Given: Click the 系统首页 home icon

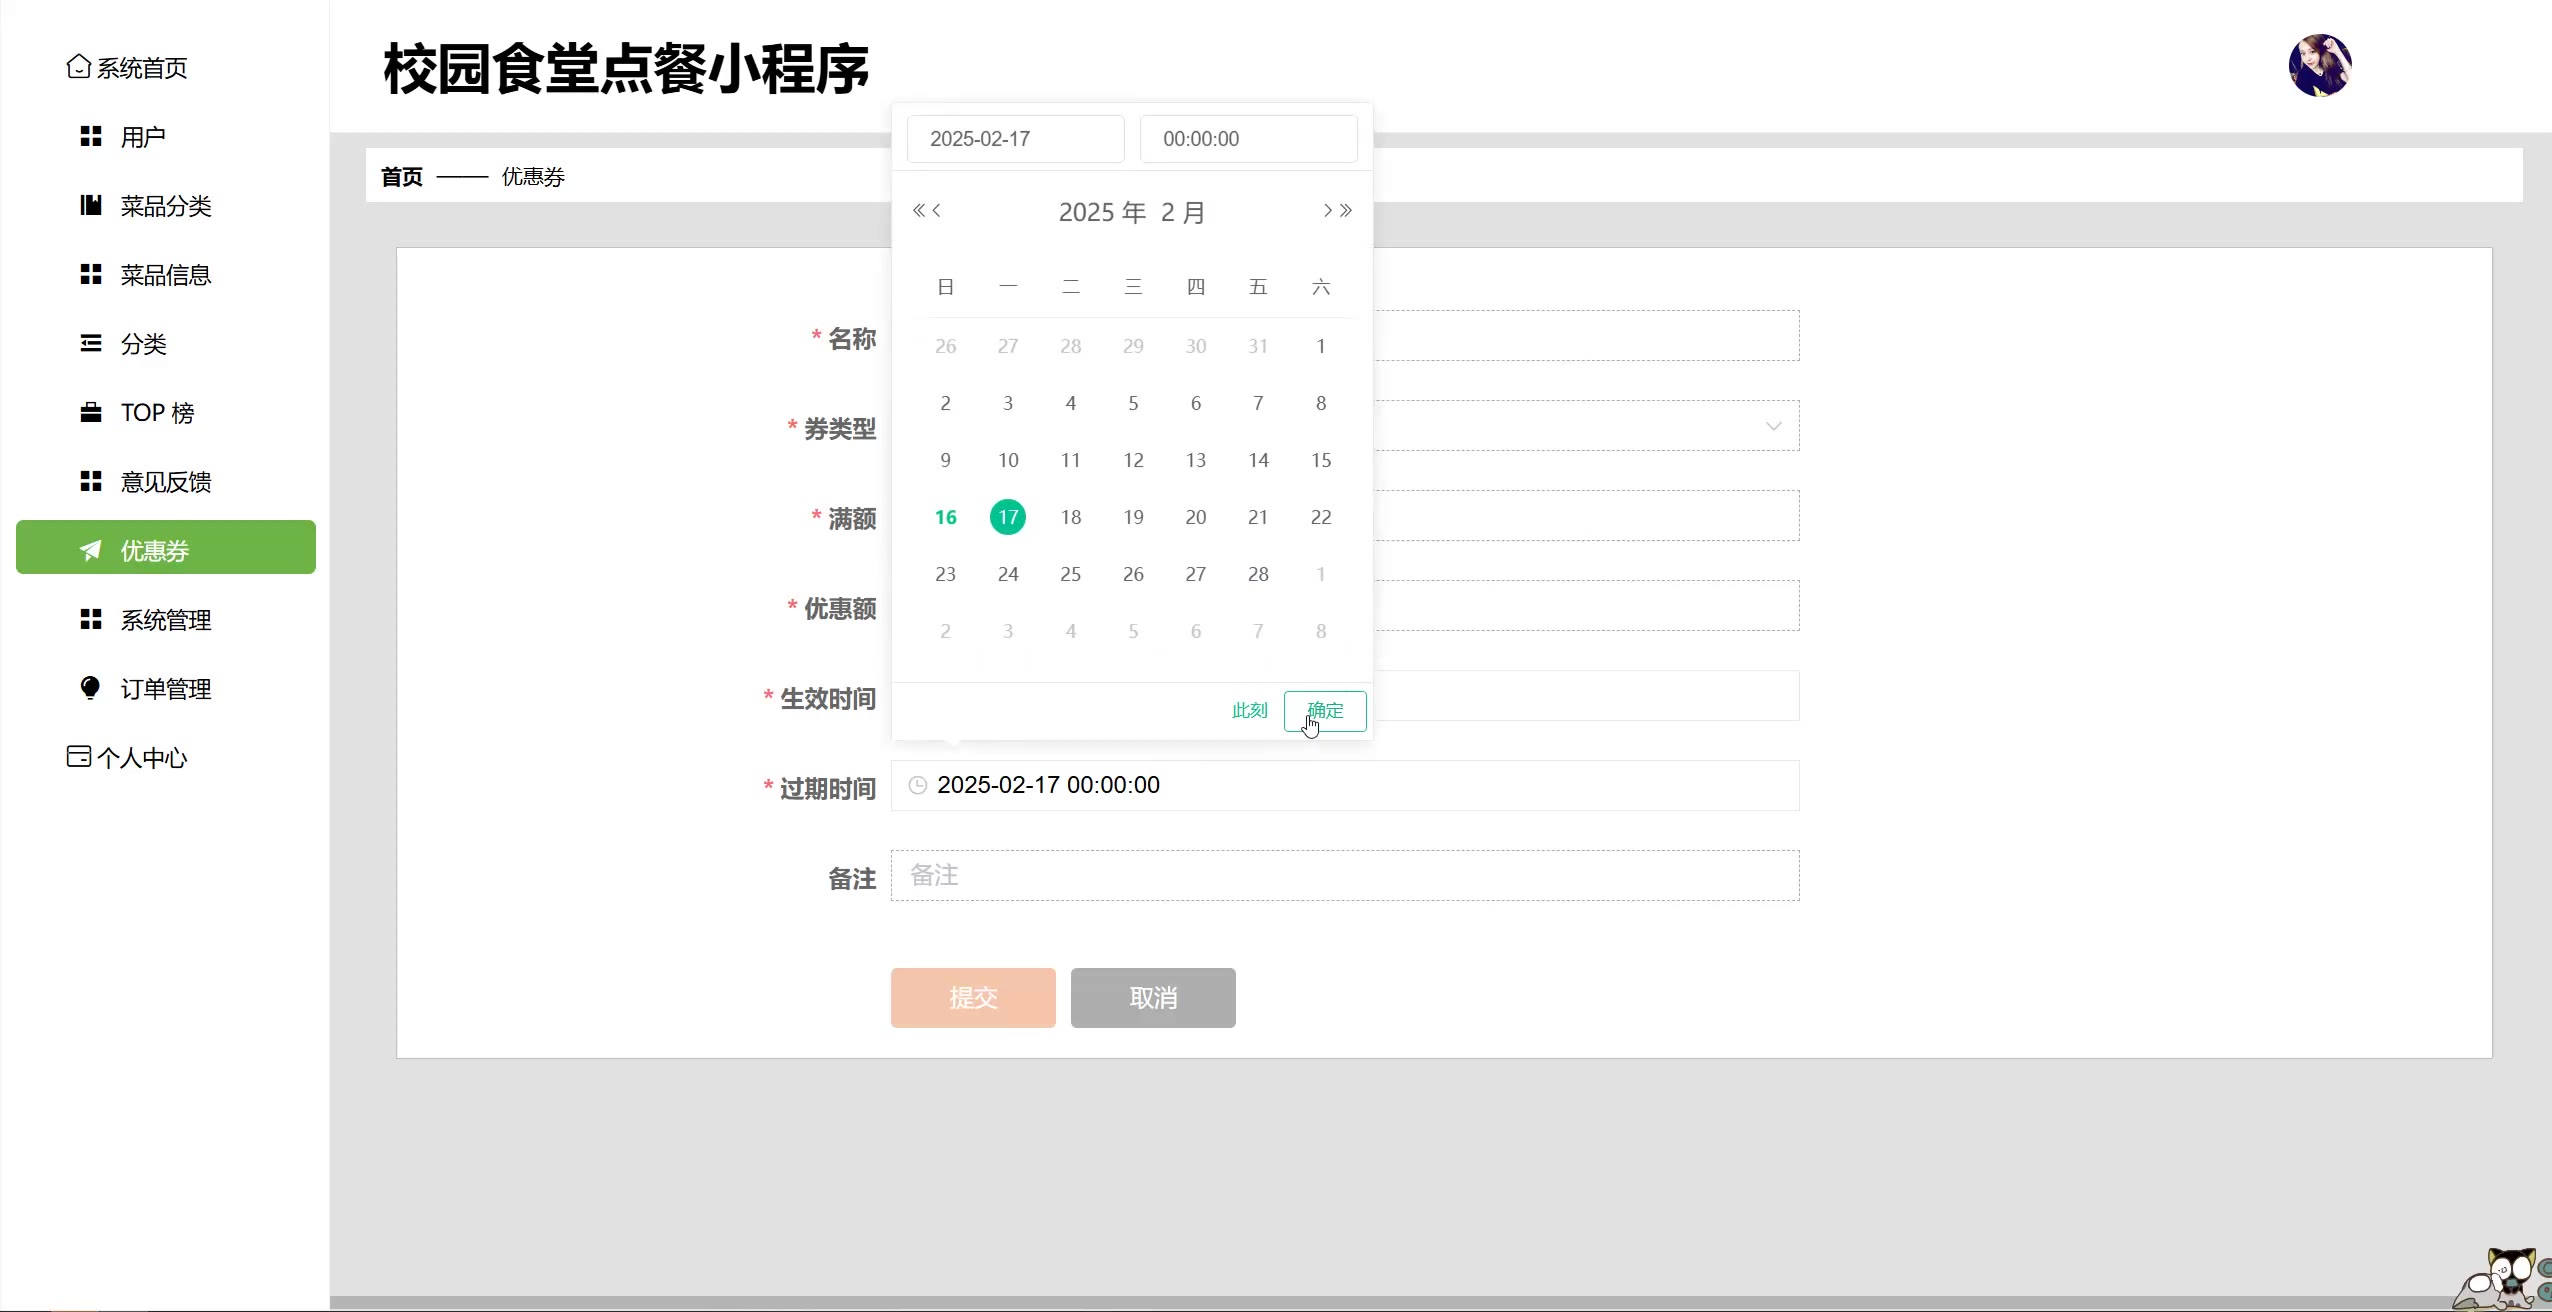Looking at the screenshot, I should click(x=79, y=67).
